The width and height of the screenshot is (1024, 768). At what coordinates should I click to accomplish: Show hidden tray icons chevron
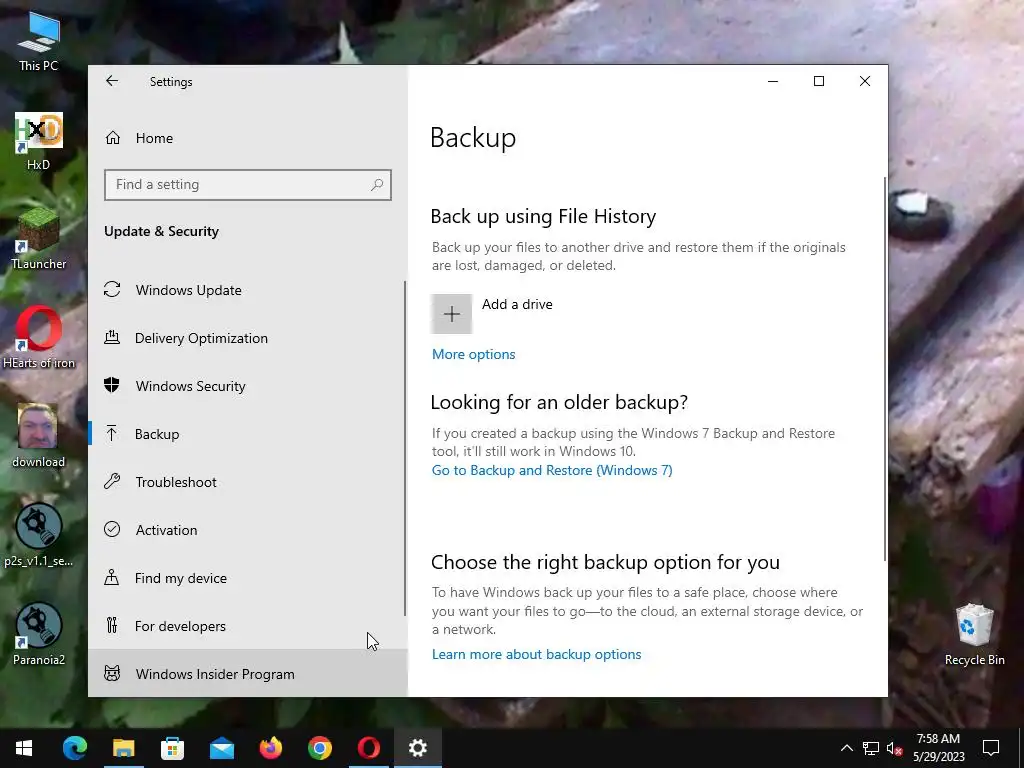point(846,748)
